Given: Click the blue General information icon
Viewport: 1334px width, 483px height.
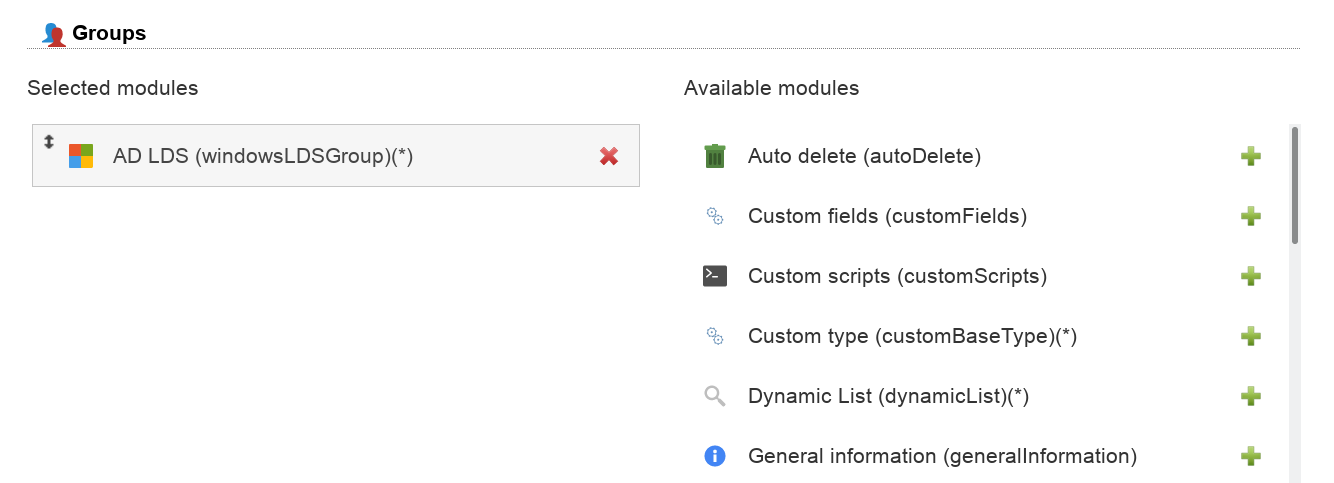Looking at the screenshot, I should (714, 456).
